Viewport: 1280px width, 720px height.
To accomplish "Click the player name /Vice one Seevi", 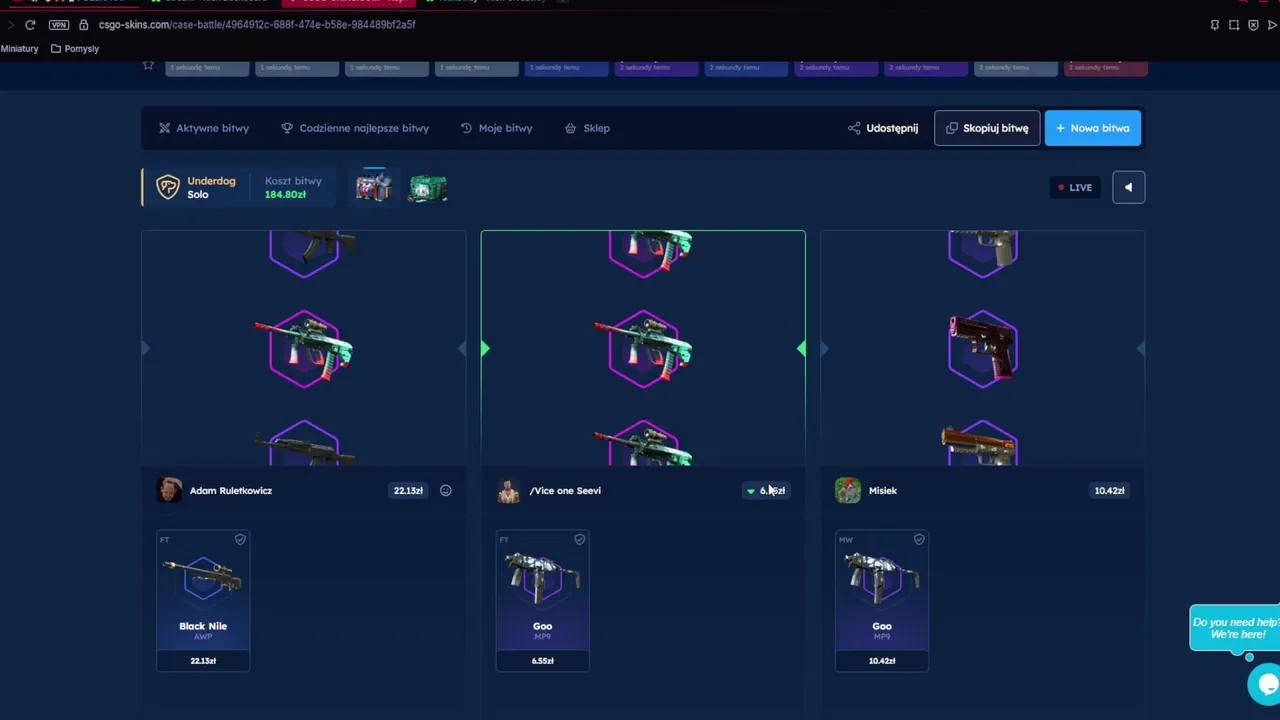I will point(565,490).
